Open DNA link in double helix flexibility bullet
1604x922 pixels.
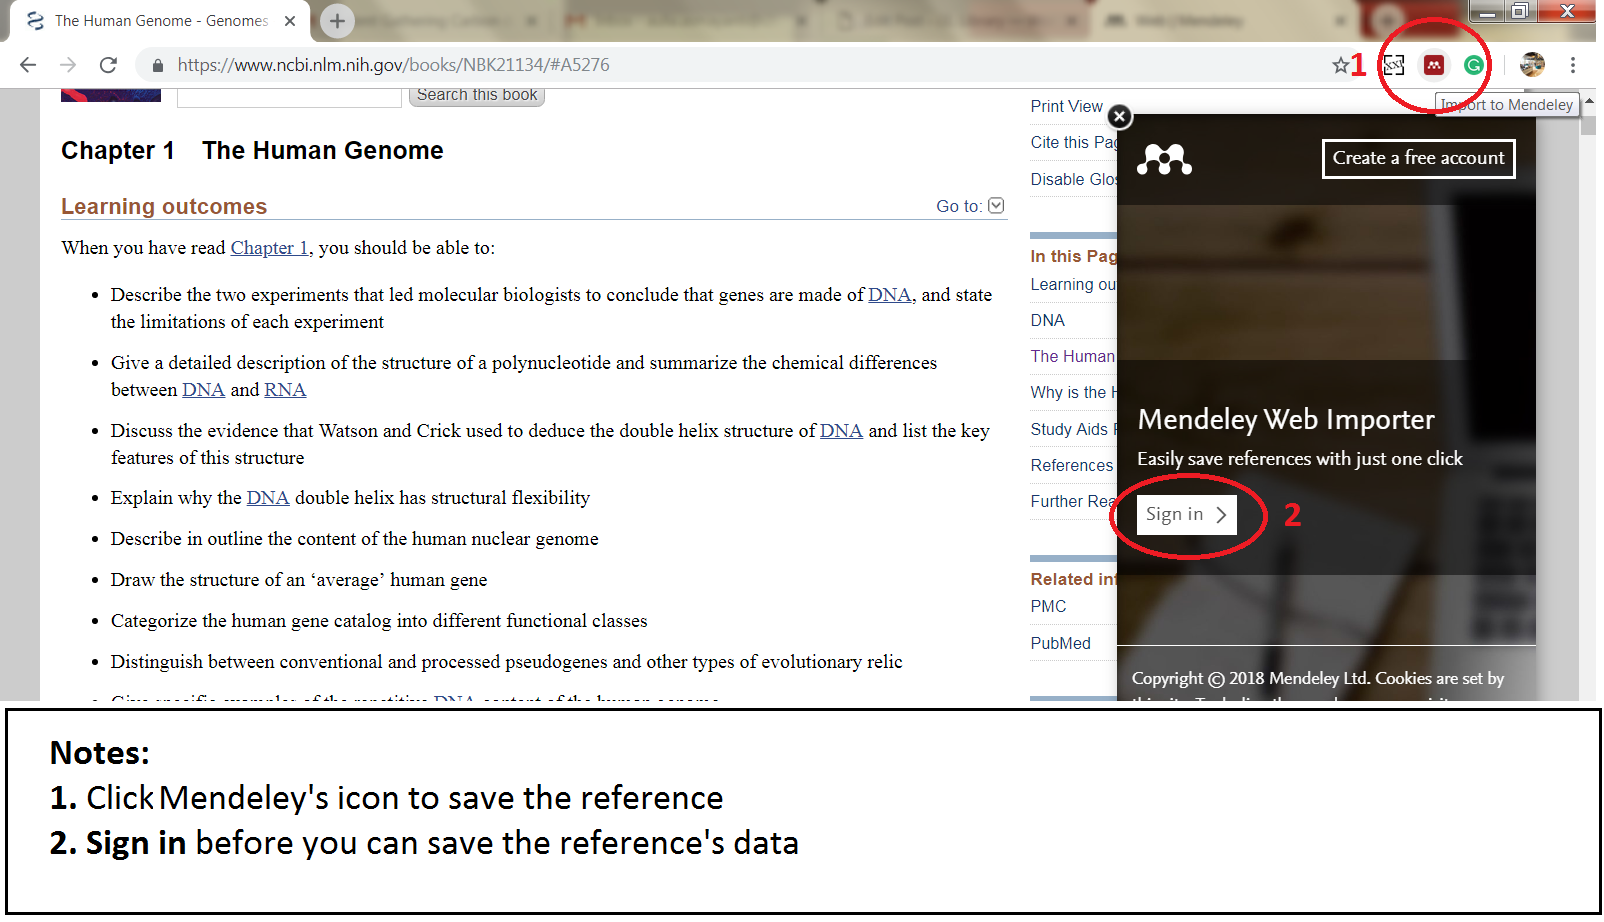tap(268, 498)
